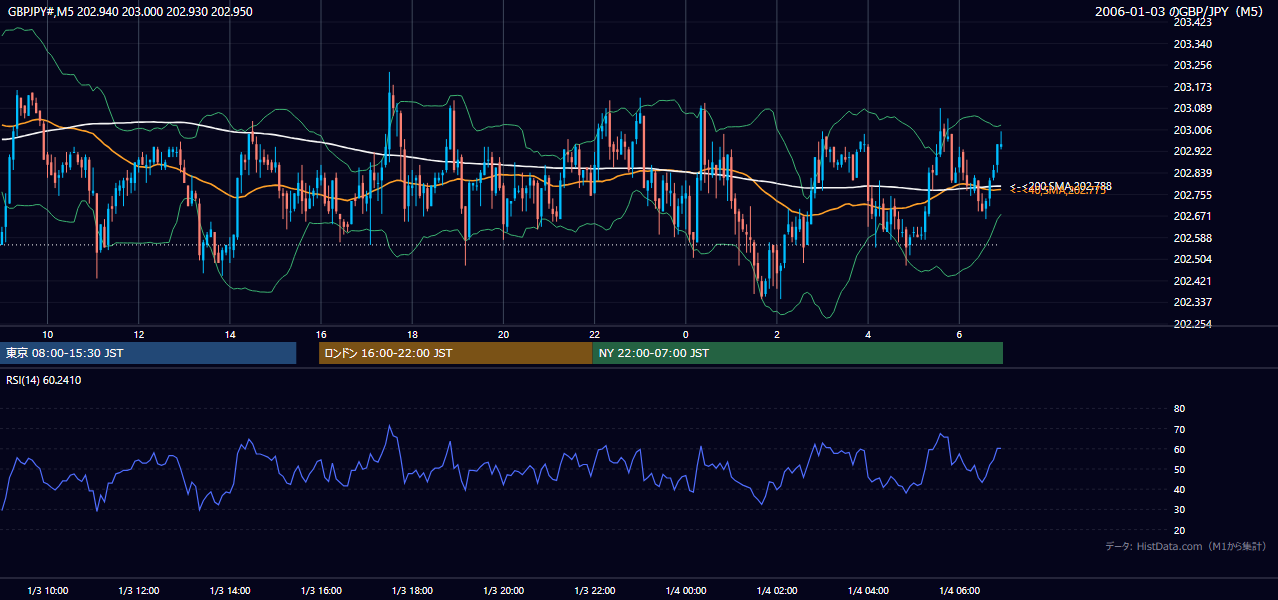
Task: Click price axis label 202.839
Action: coord(1193,173)
